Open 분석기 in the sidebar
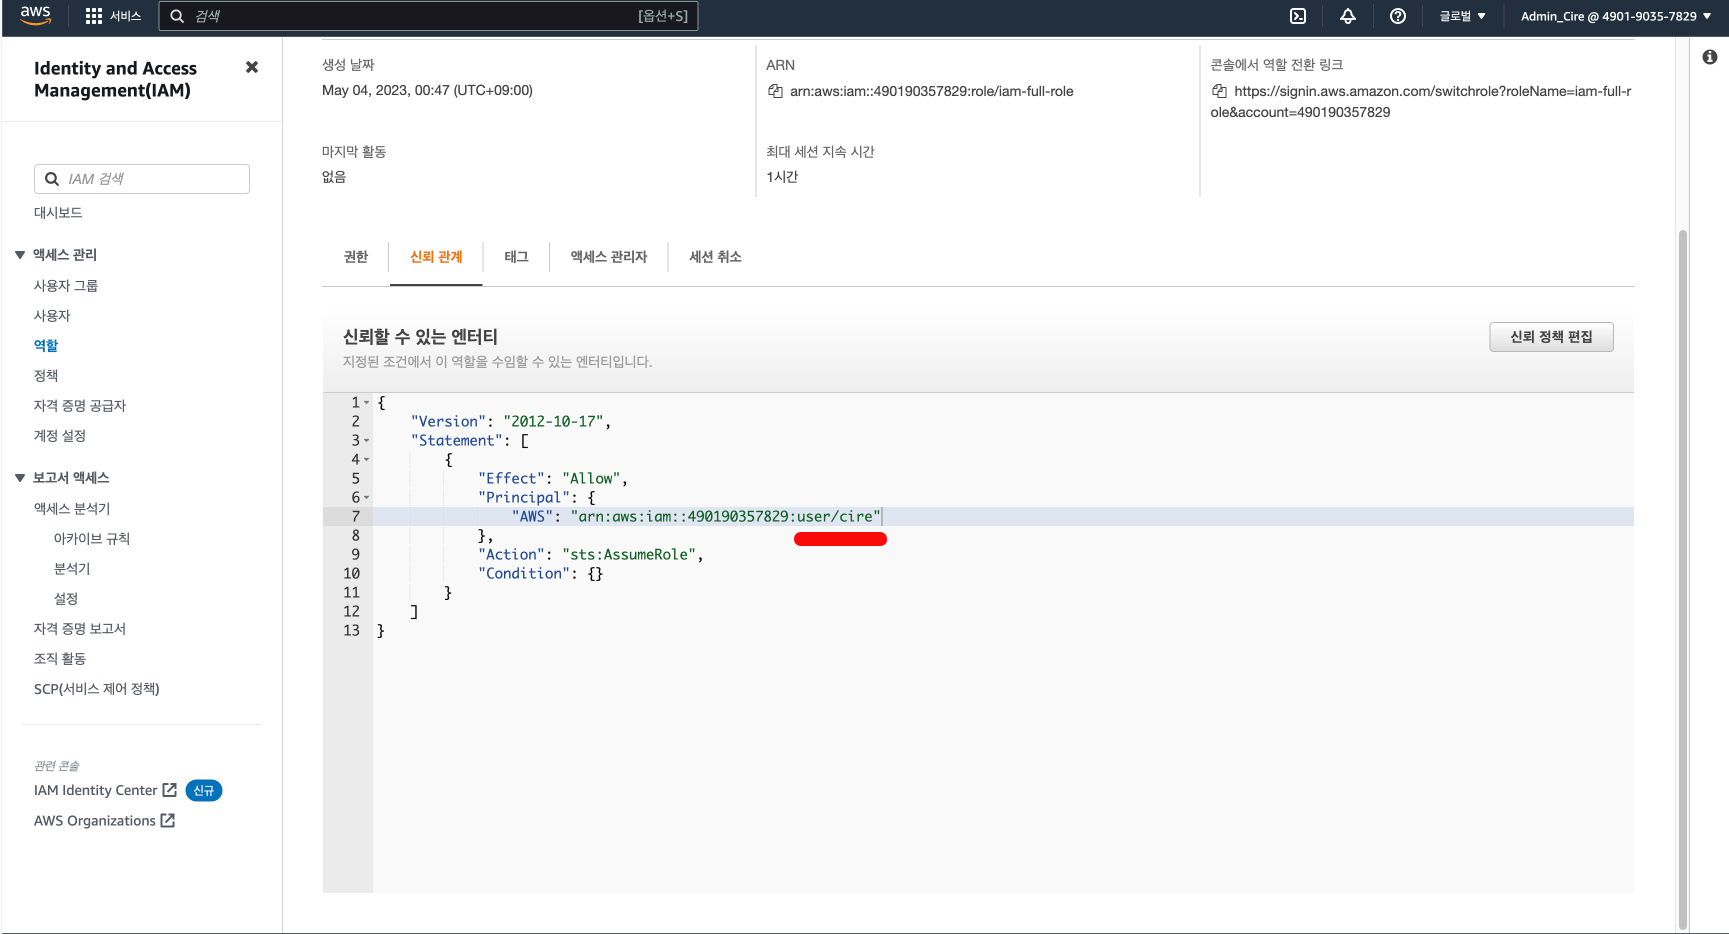Image resolution: width=1729 pixels, height=934 pixels. tap(72, 569)
